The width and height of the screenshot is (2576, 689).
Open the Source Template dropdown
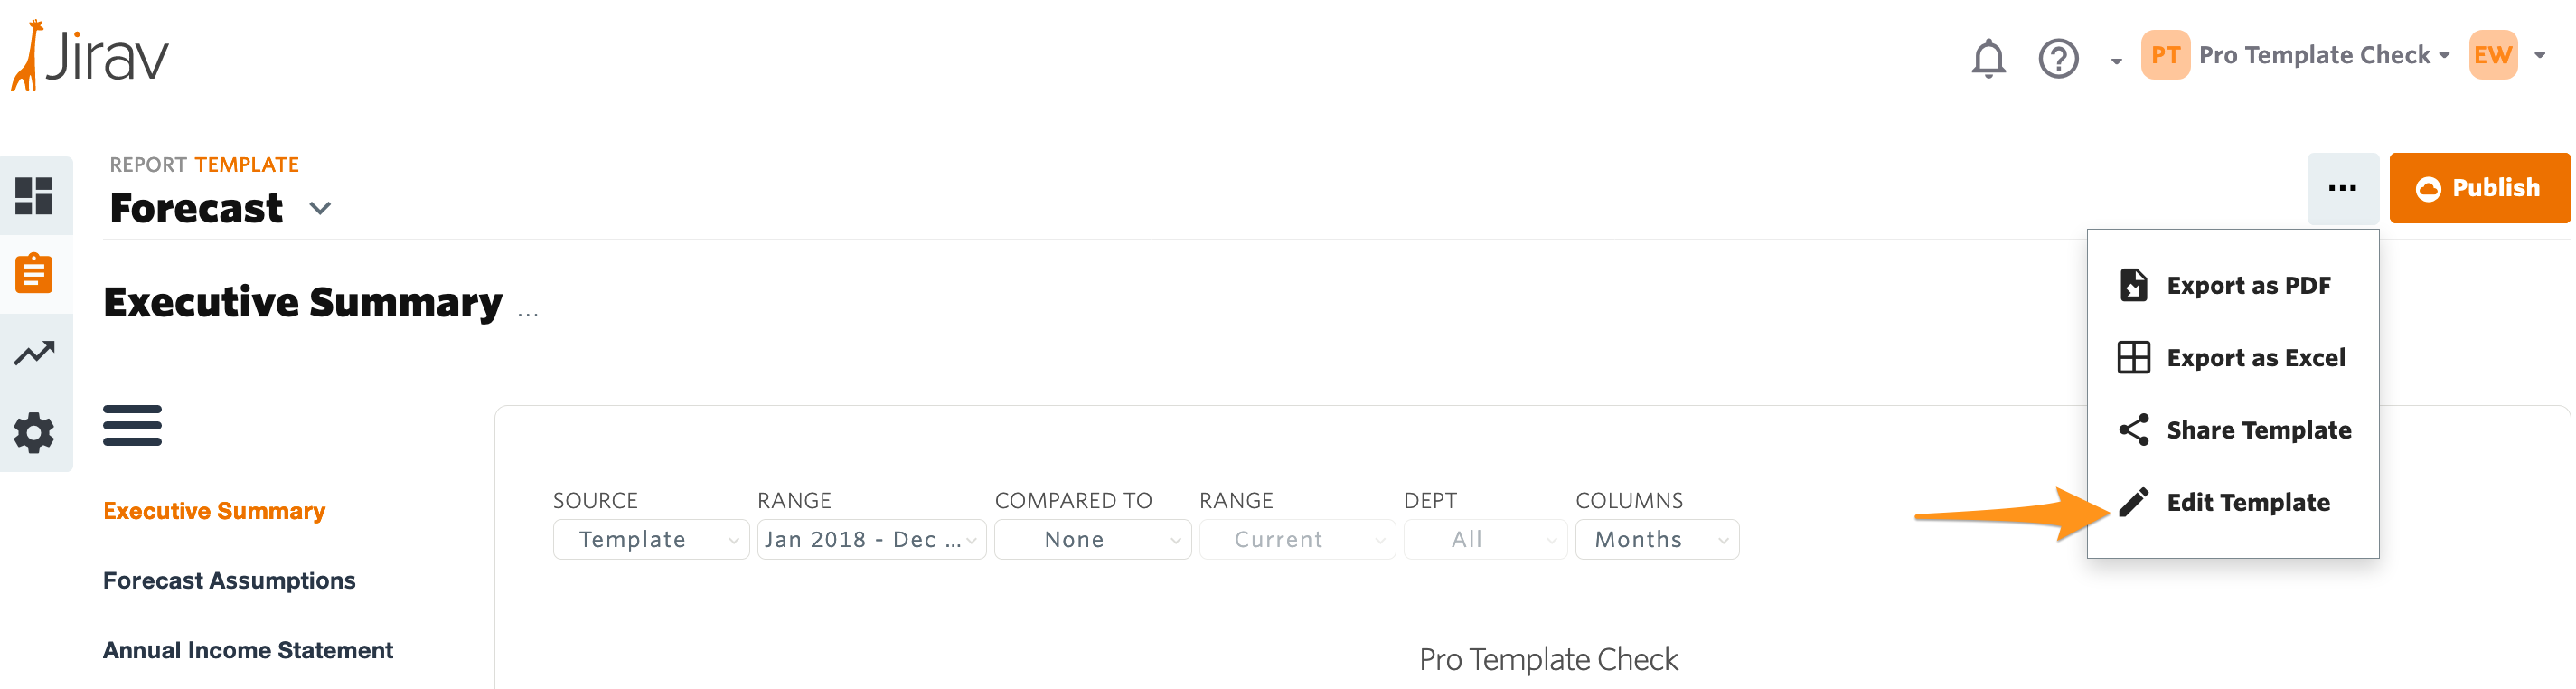click(650, 540)
